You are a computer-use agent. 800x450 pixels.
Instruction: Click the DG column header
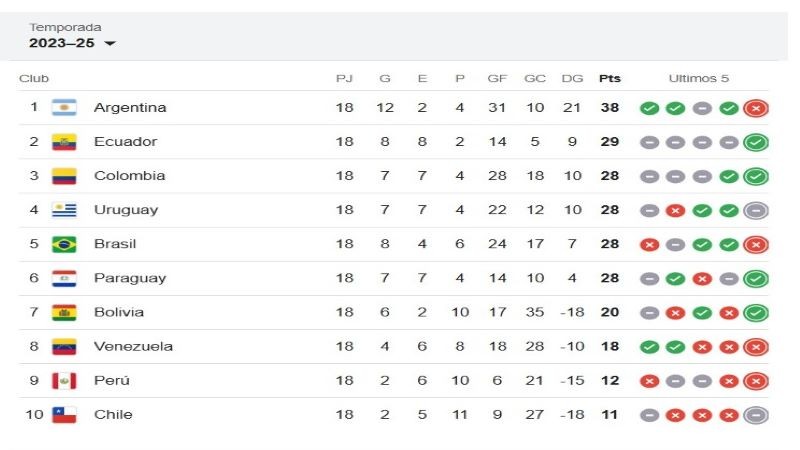[x=572, y=79]
